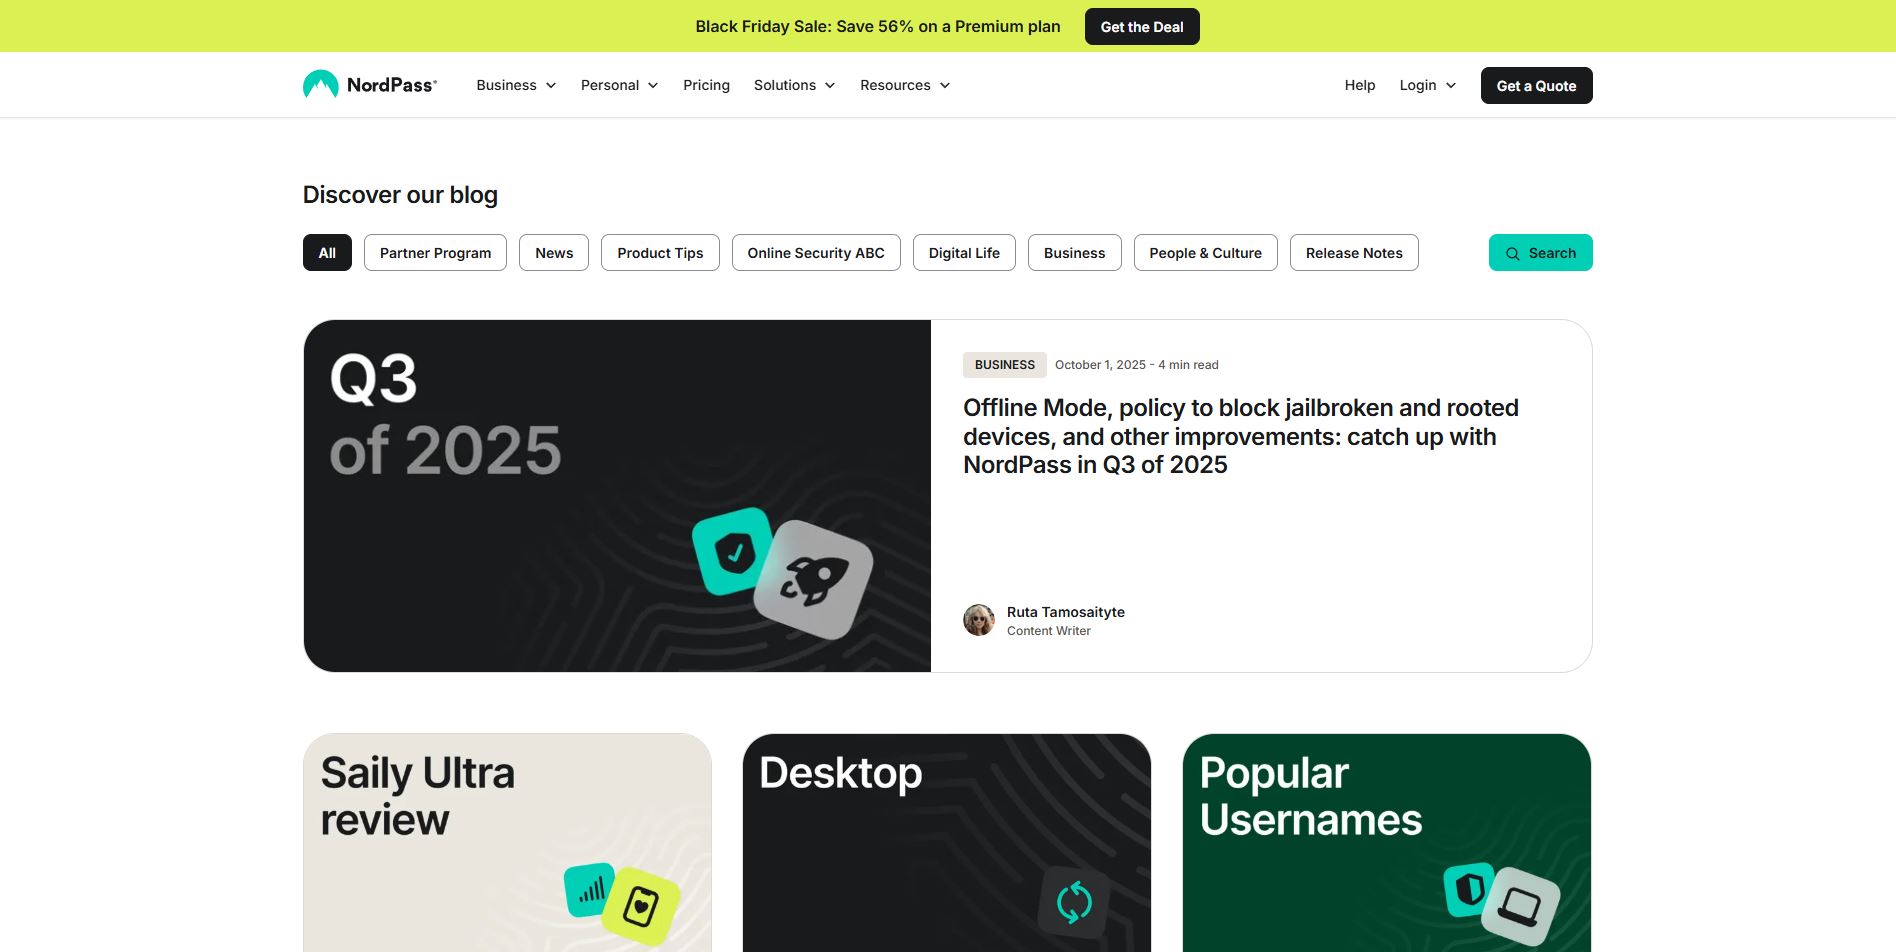The image size is (1896, 952).
Task: Select the All blog filter
Action: pos(327,253)
